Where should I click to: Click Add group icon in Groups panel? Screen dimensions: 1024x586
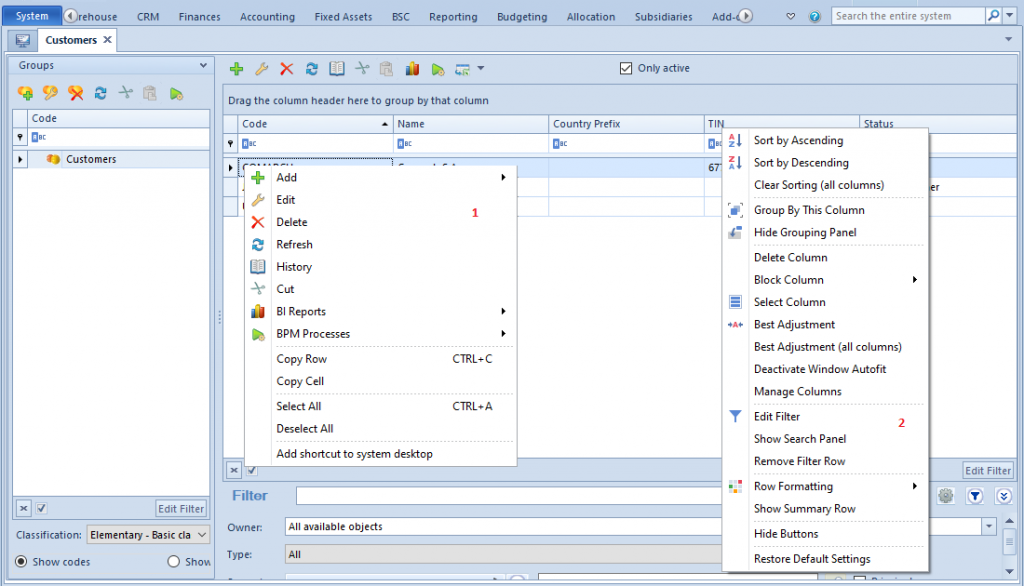[x=25, y=93]
